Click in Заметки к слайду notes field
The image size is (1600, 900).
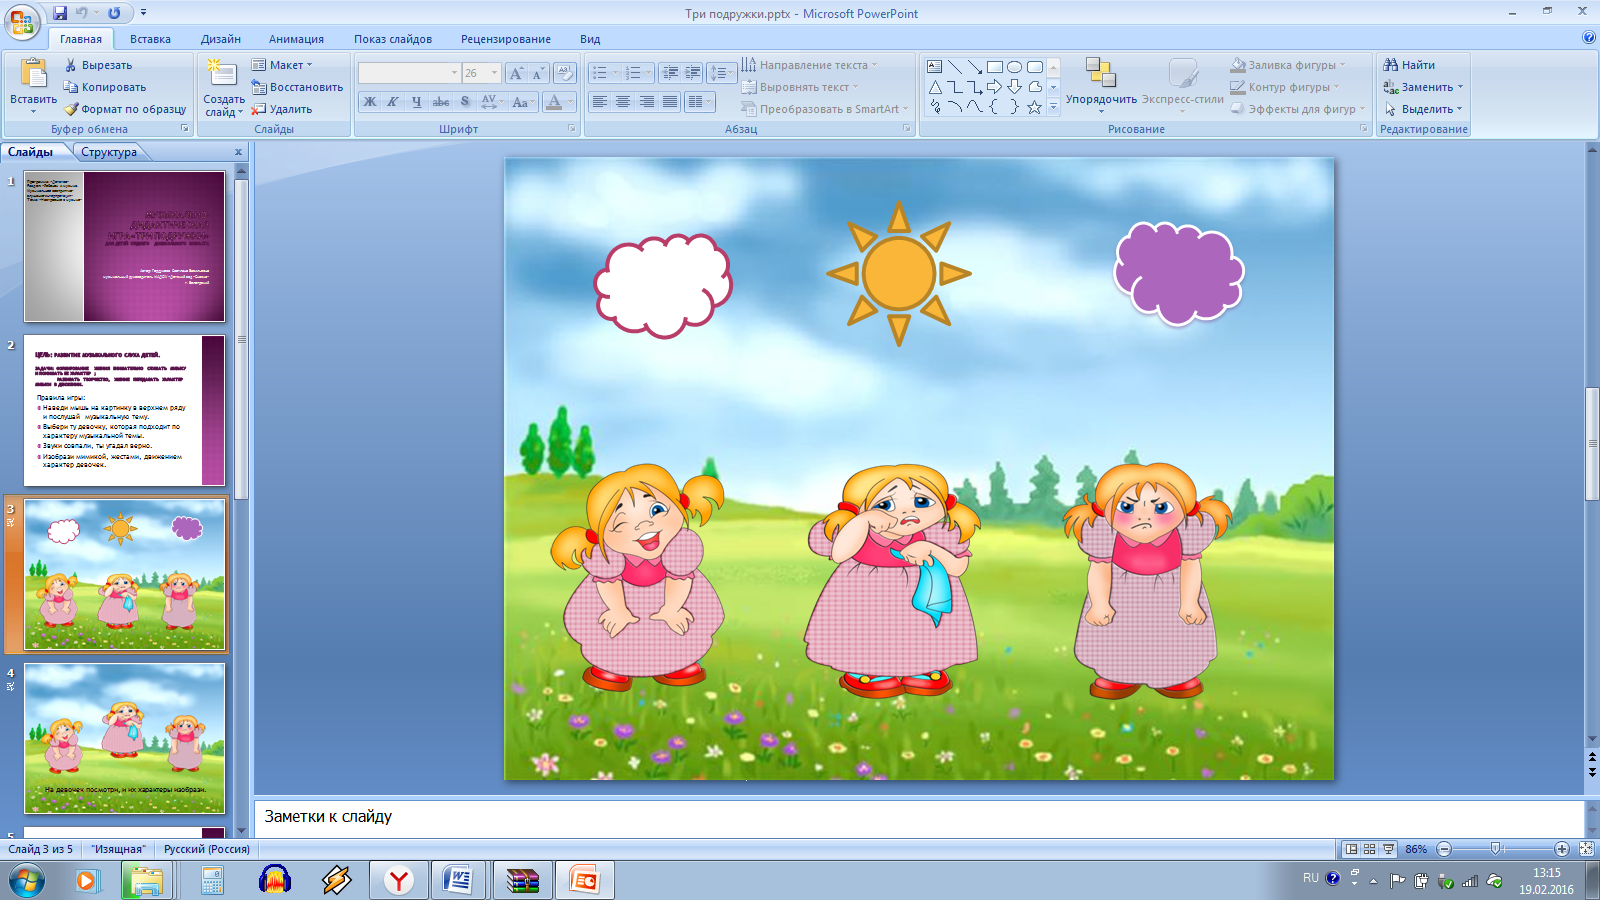tap(920, 818)
